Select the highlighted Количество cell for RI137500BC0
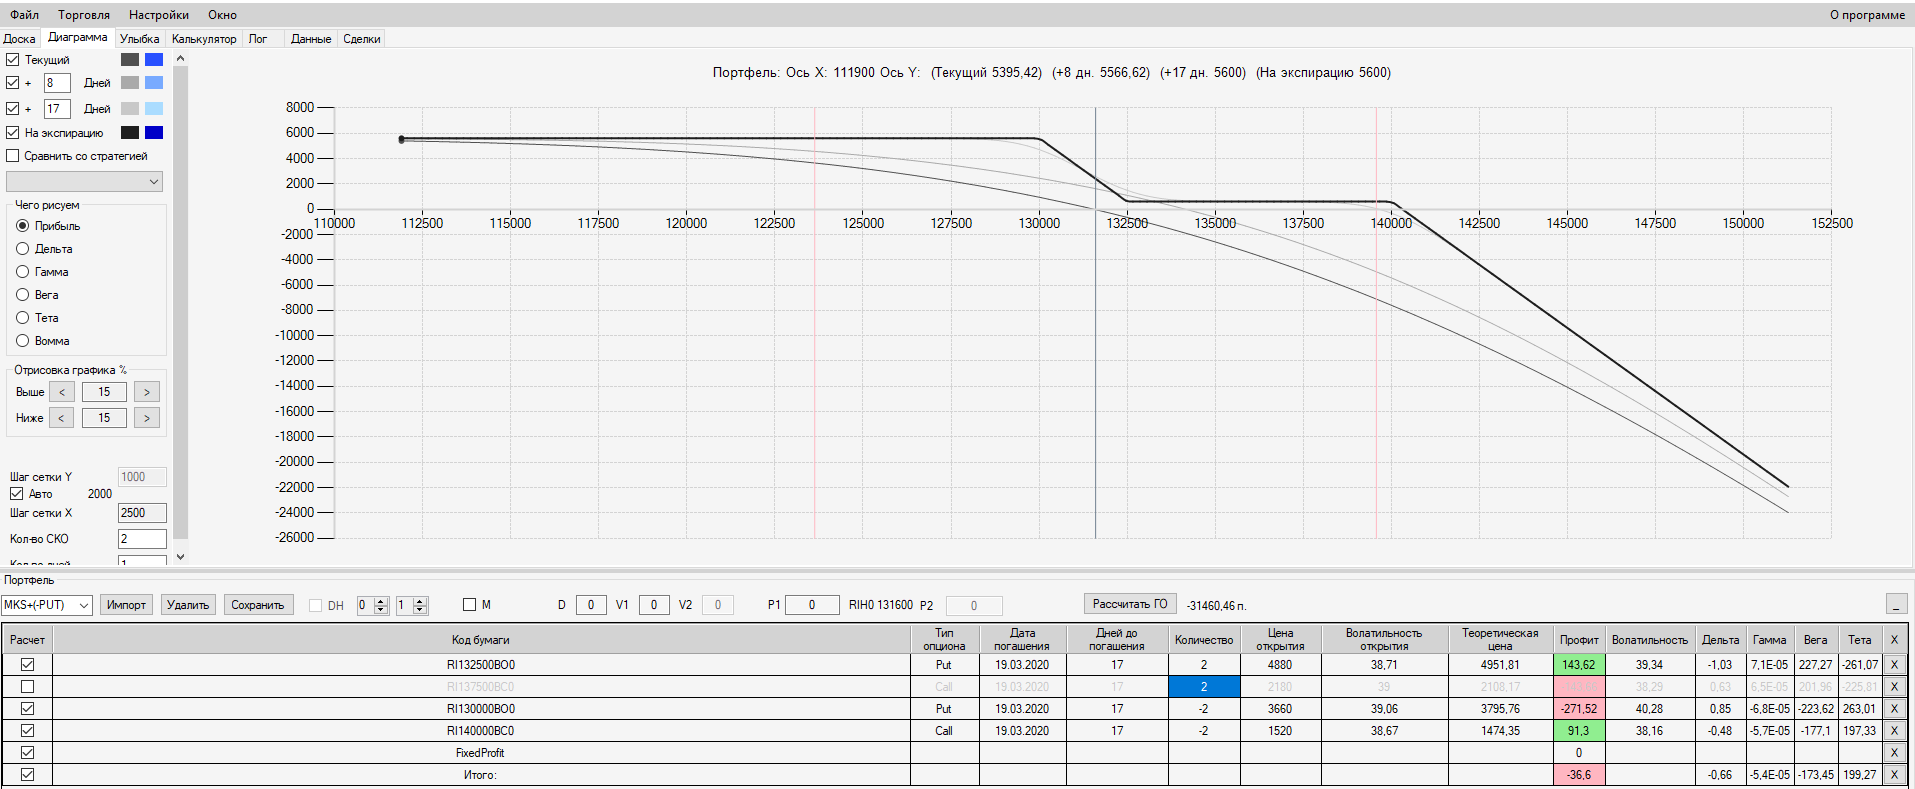 click(x=1204, y=687)
